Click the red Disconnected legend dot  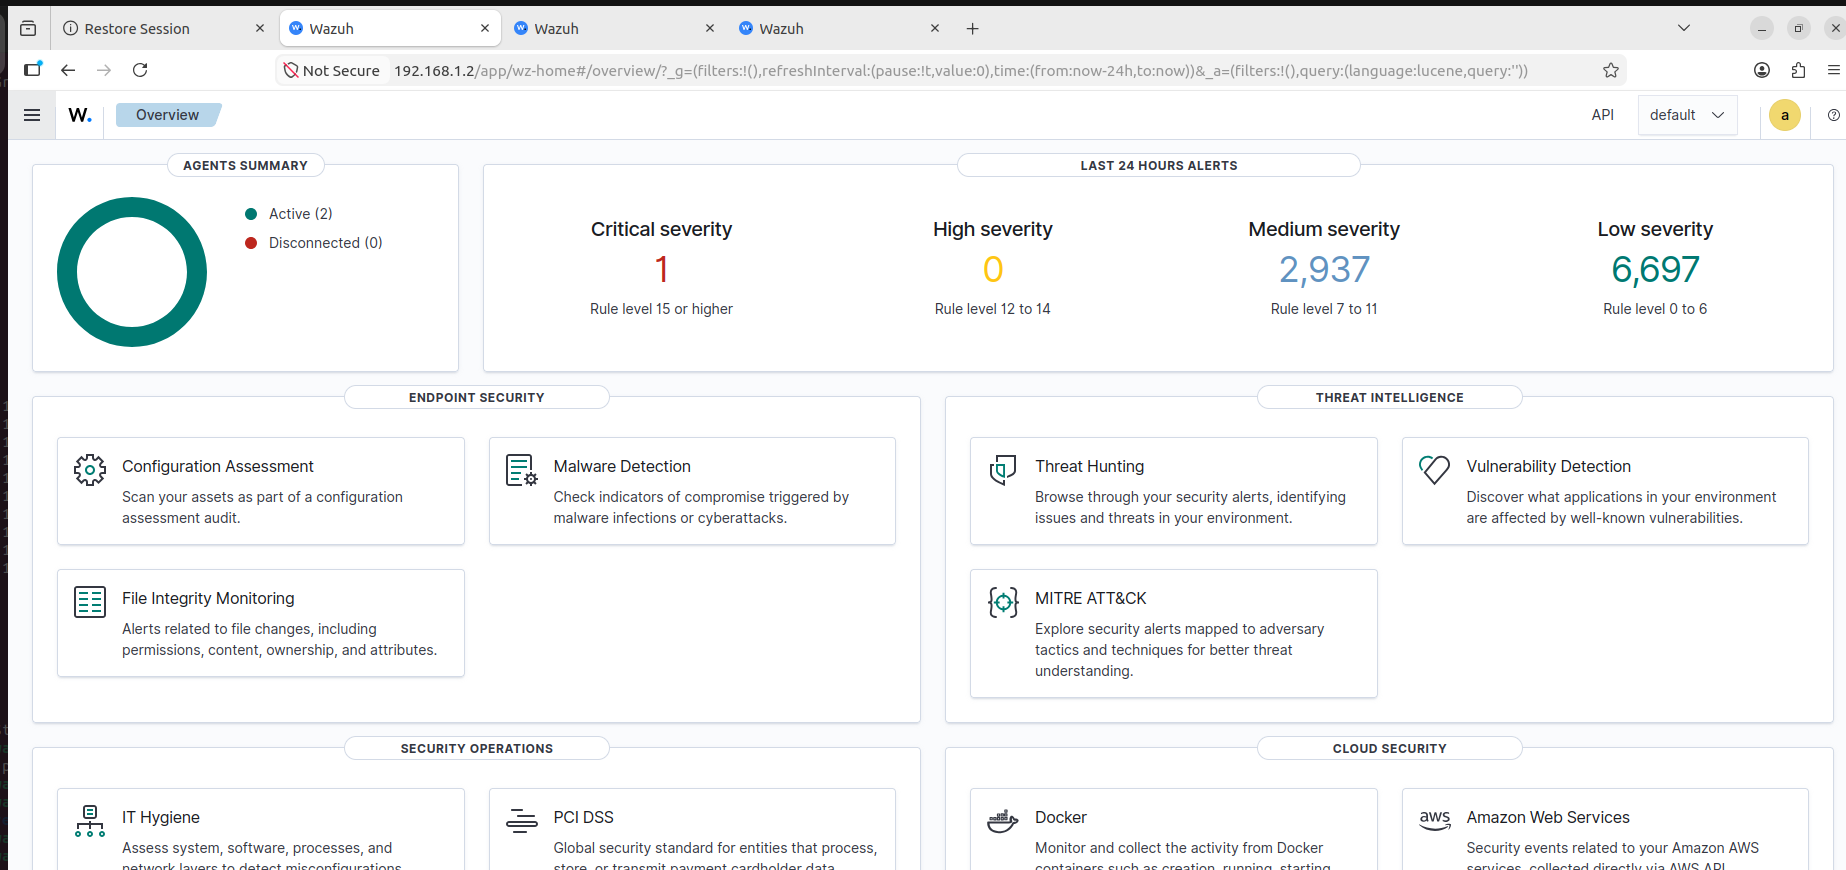251,243
